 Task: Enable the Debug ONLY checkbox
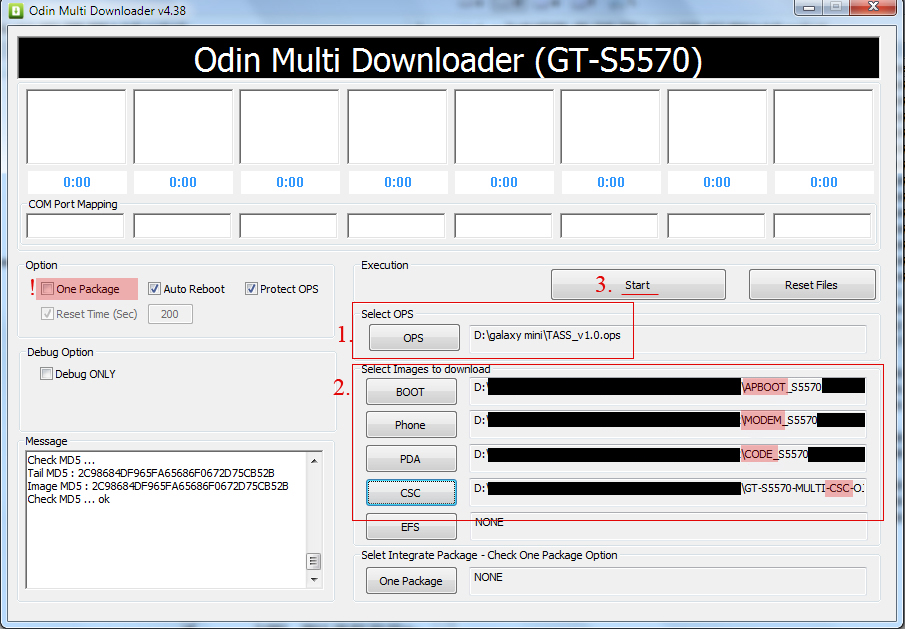pos(47,374)
